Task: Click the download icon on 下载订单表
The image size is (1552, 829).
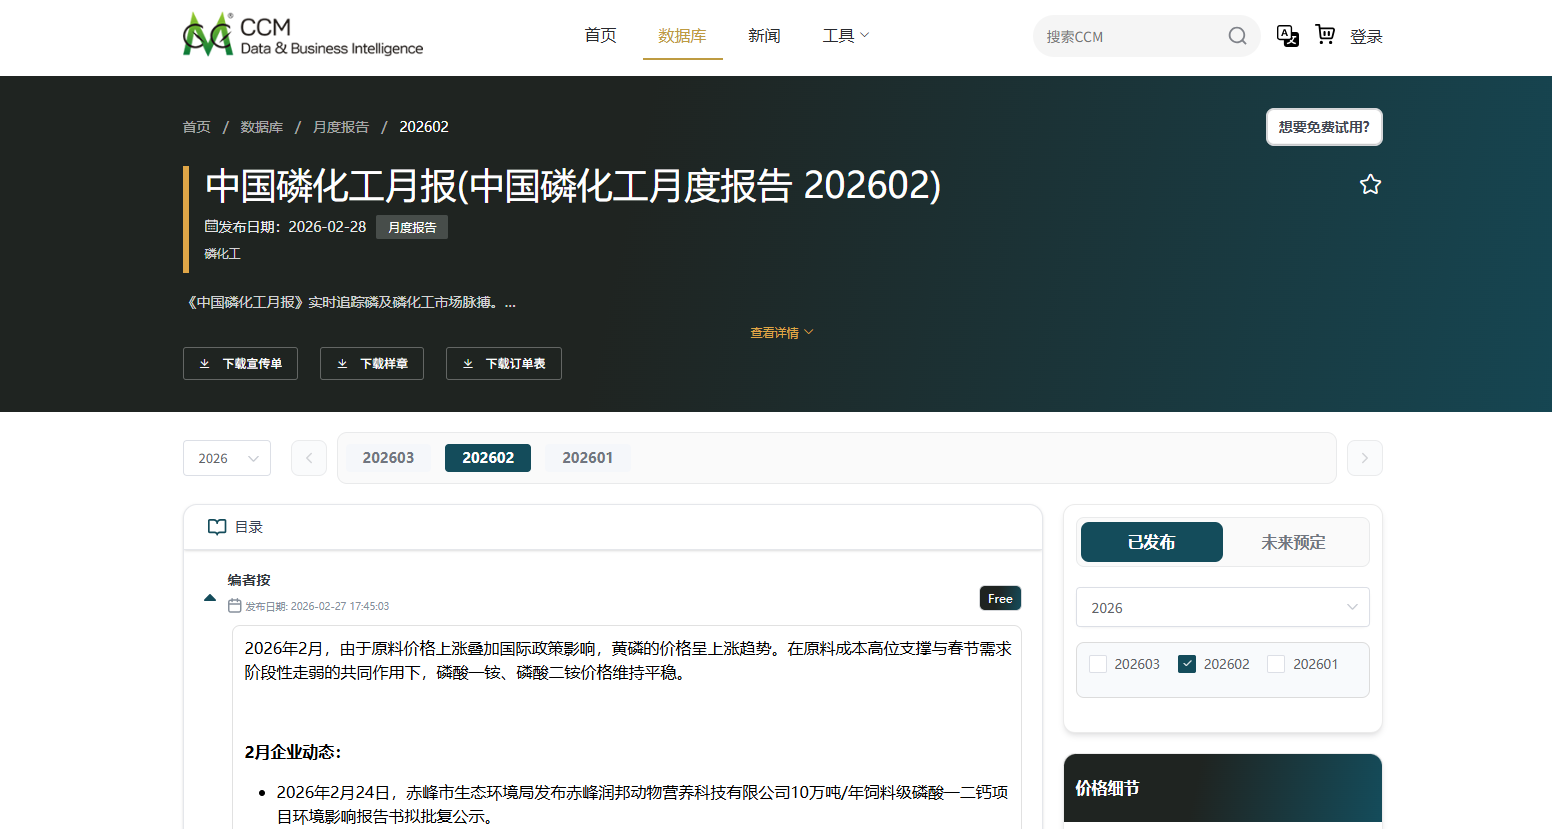Action: (468, 363)
